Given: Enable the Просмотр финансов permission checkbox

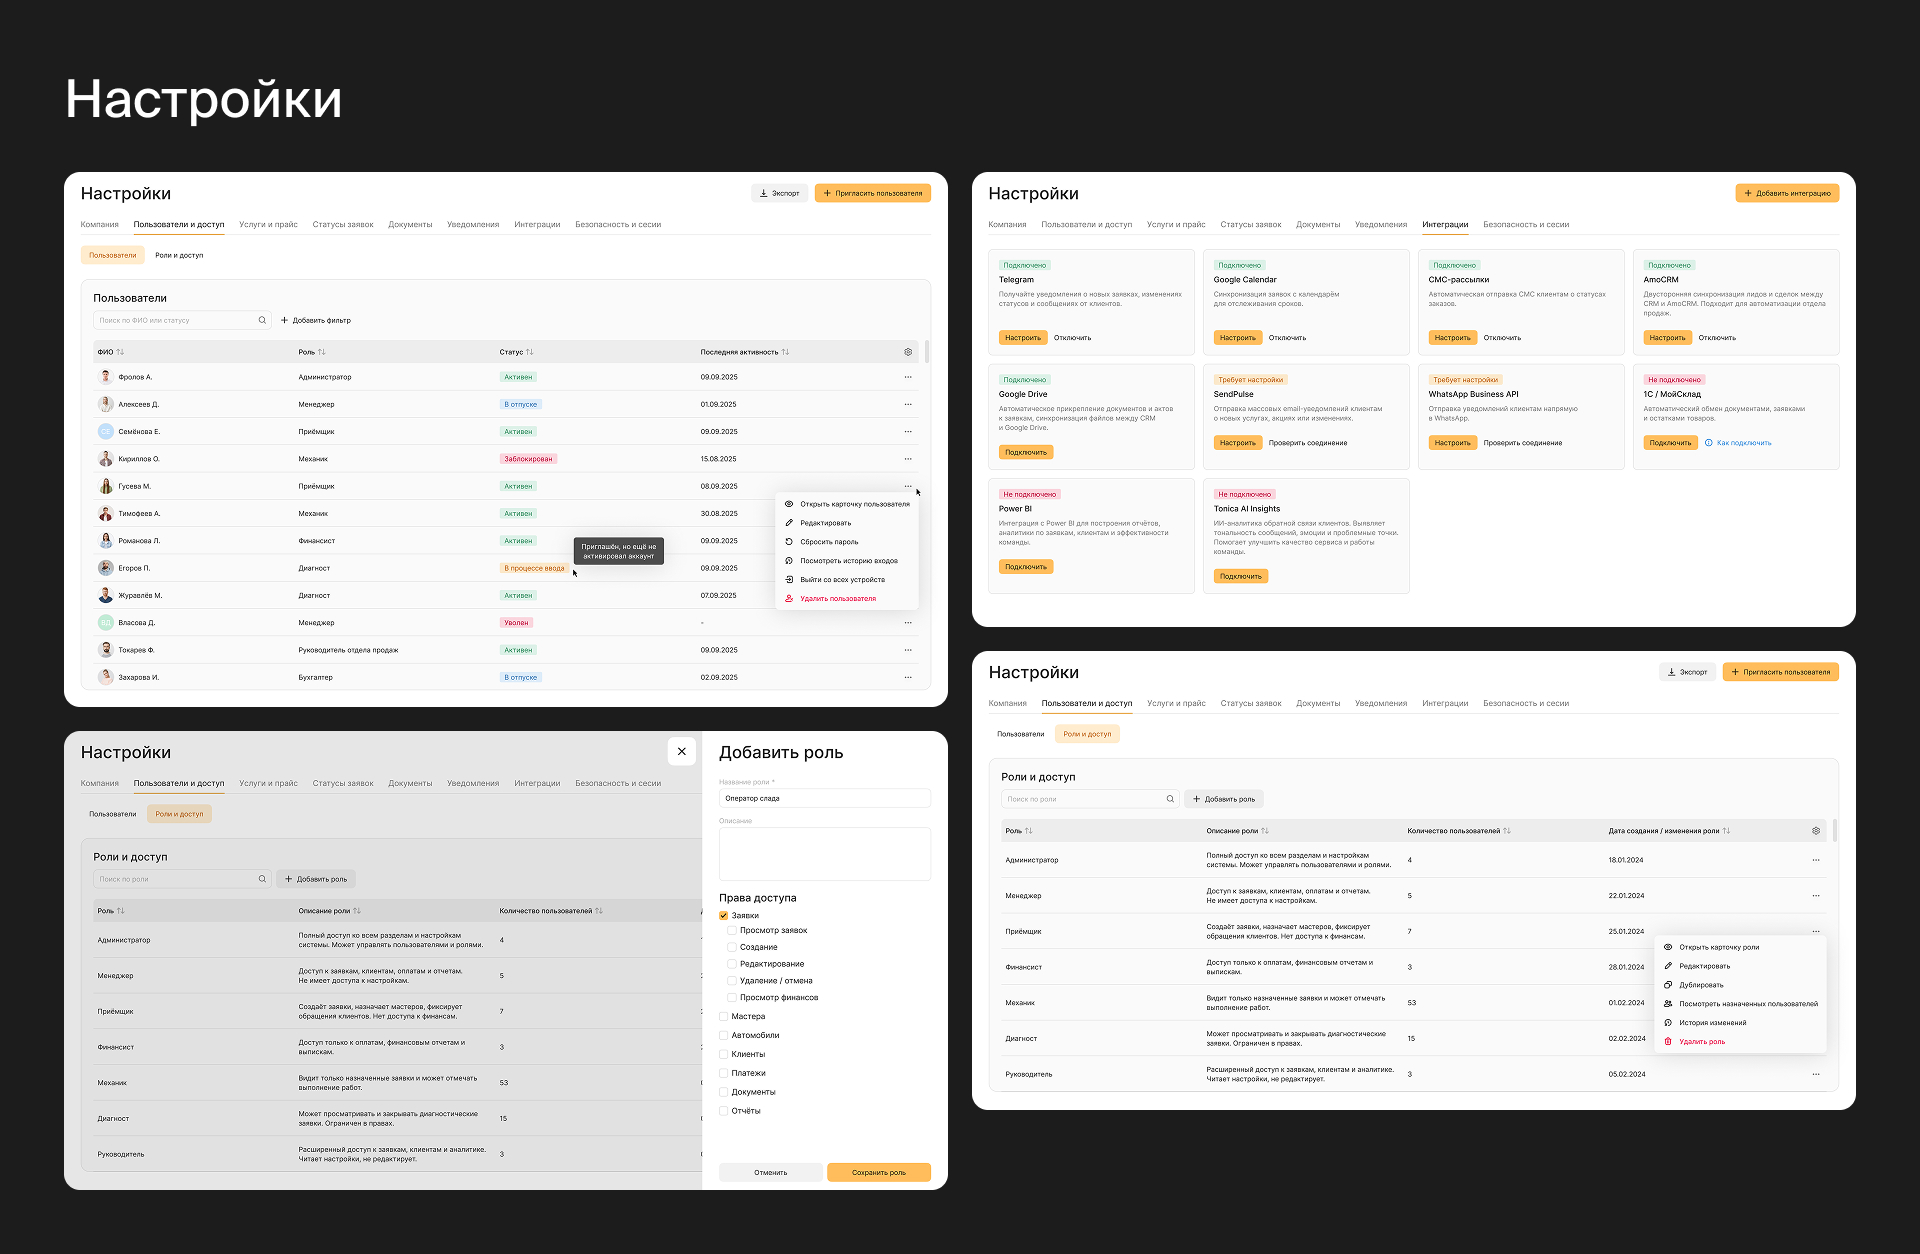Looking at the screenshot, I should click(x=732, y=998).
